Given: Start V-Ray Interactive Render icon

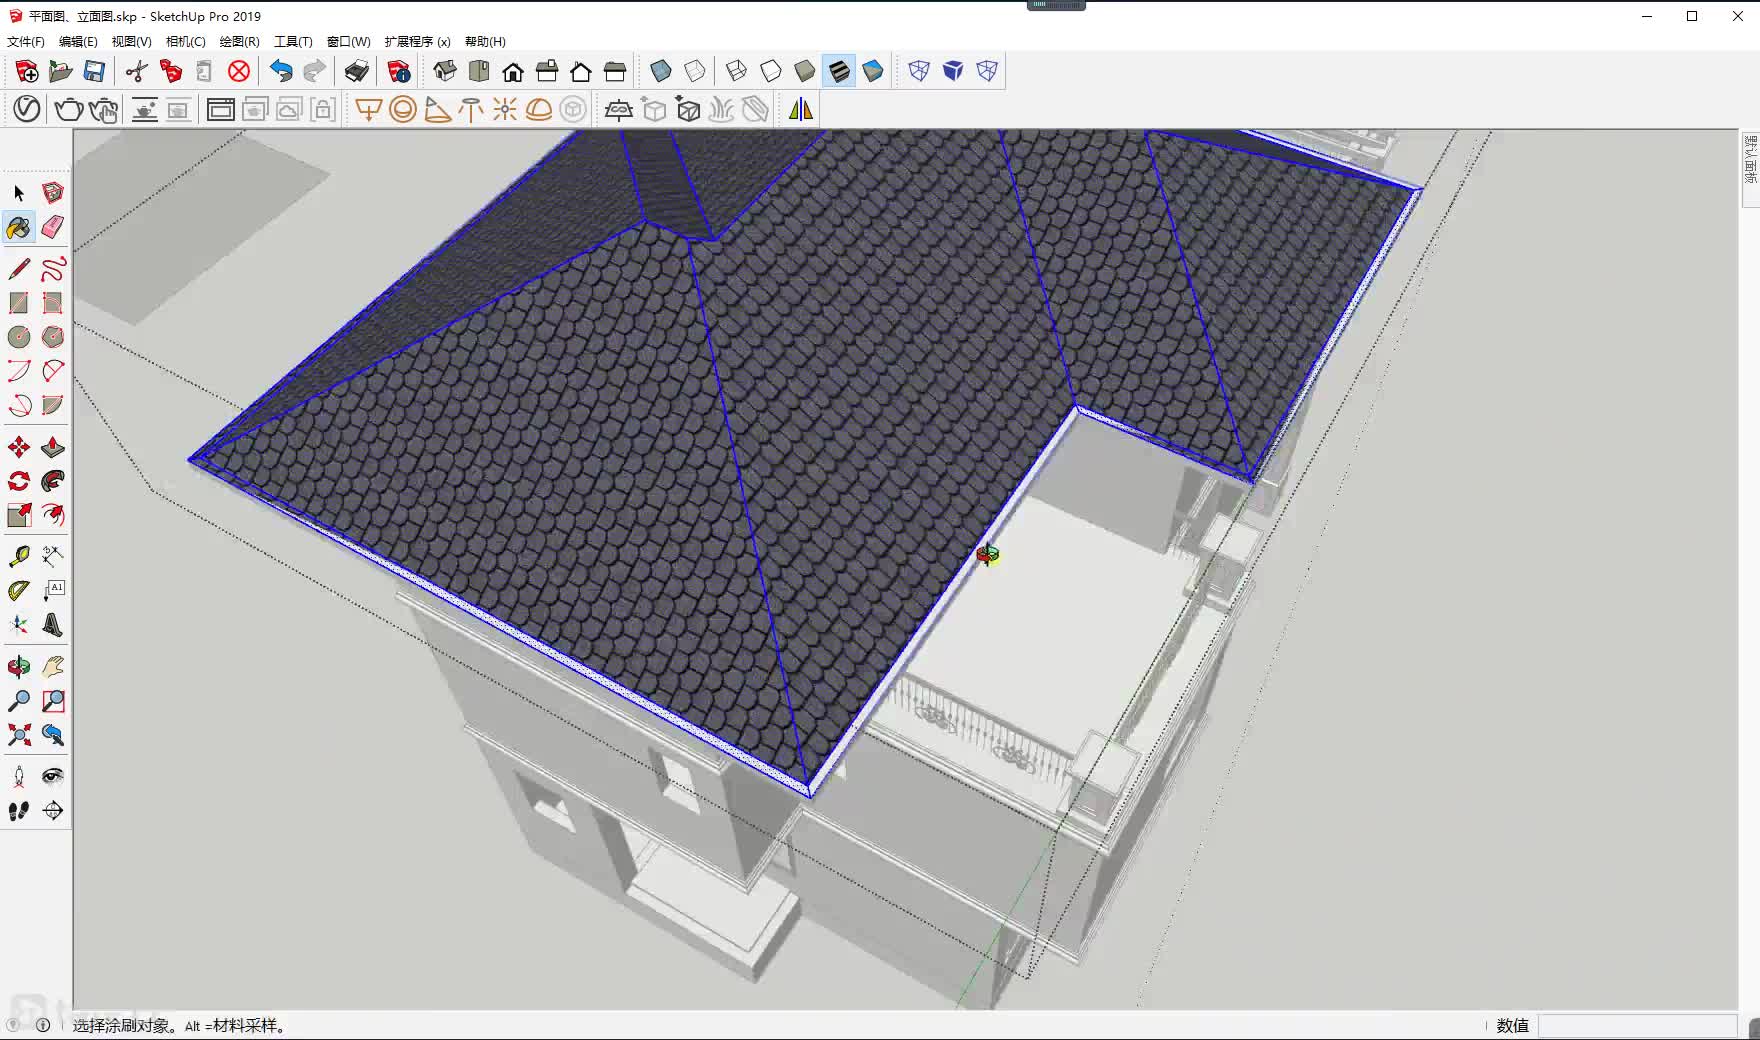Looking at the screenshot, I should click(x=103, y=109).
